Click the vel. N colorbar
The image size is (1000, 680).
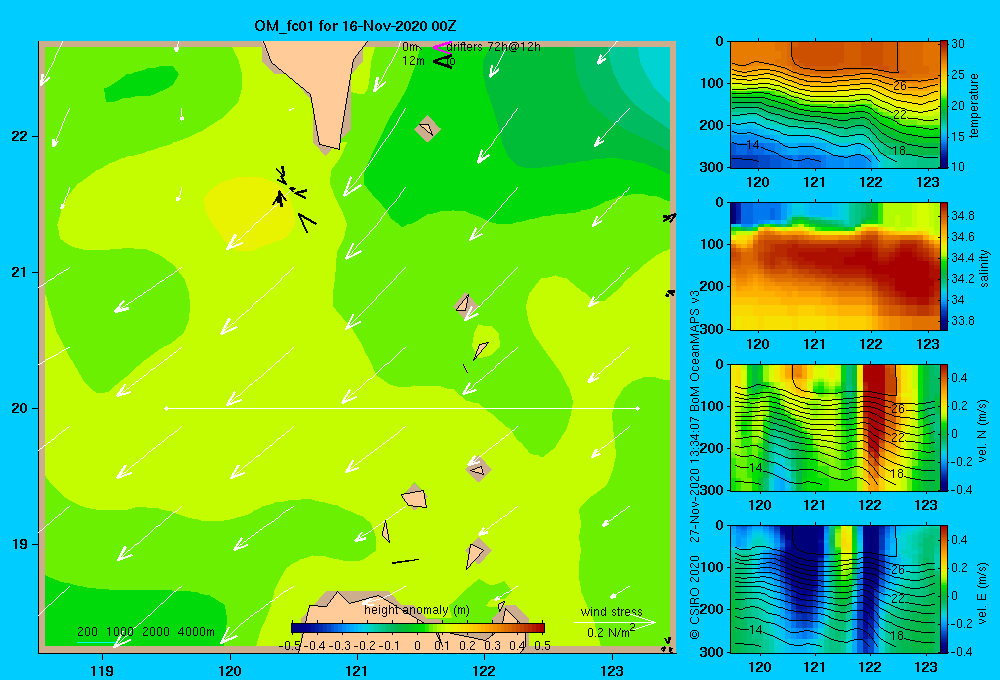(944, 428)
